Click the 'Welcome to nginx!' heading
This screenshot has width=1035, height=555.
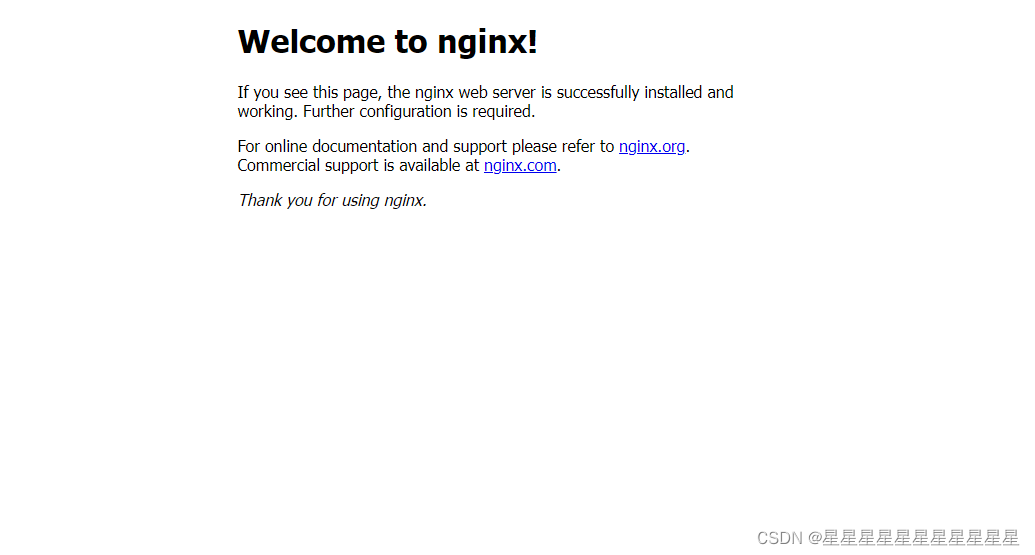click(387, 42)
